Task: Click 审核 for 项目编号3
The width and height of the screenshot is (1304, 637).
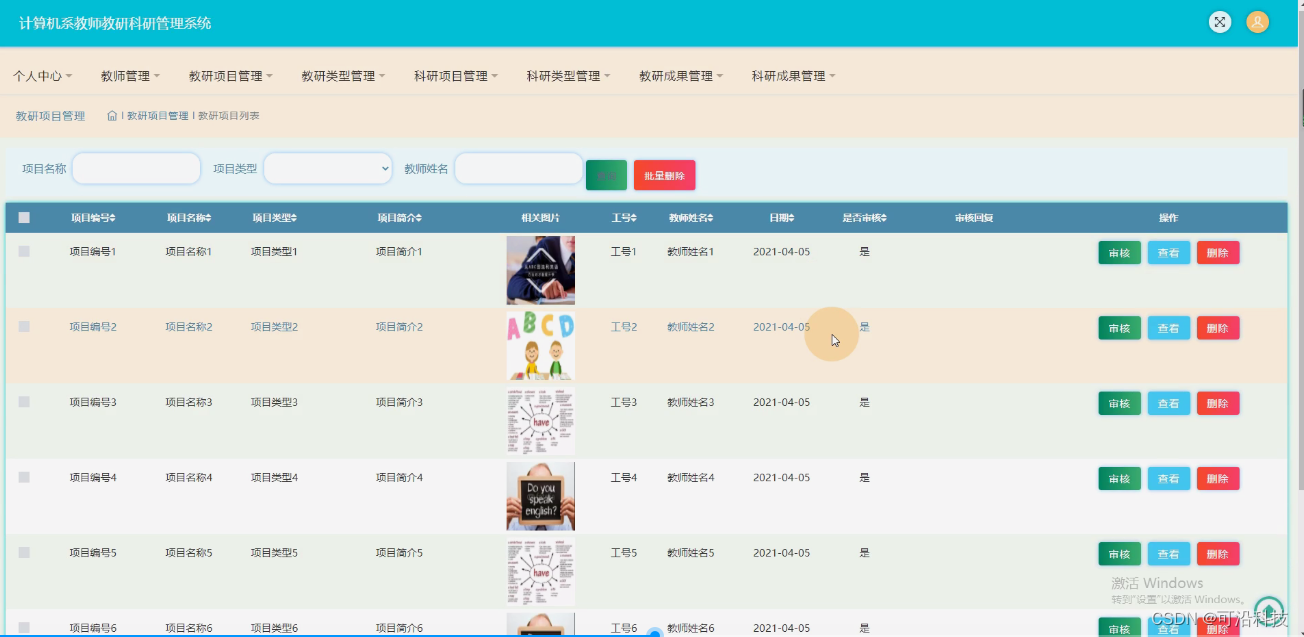Action: (1119, 403)
